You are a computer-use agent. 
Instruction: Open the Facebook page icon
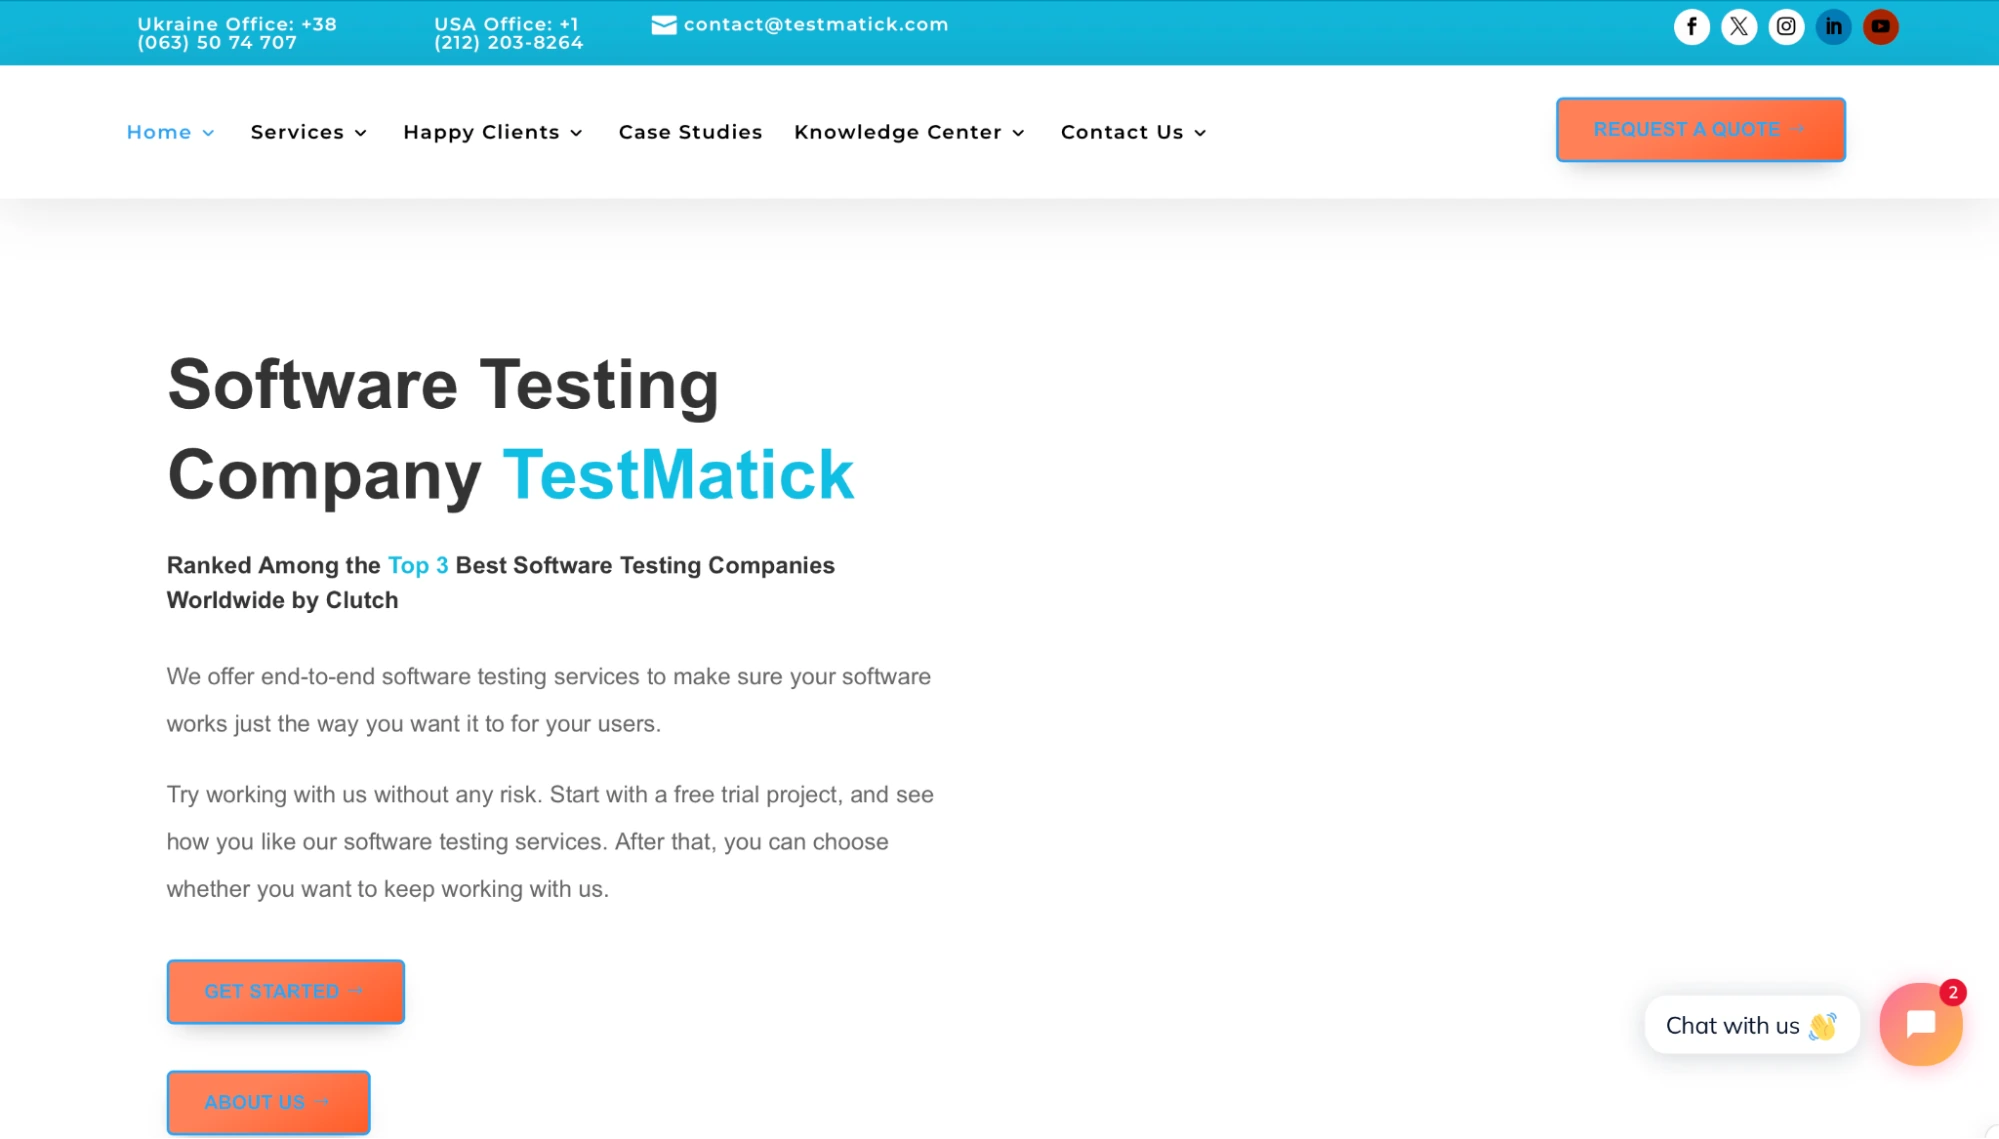click(x=1692, y=27)
